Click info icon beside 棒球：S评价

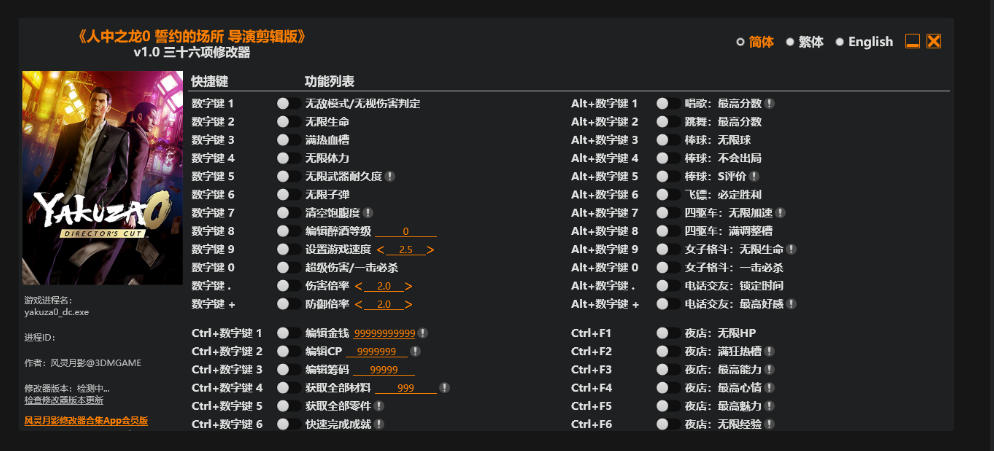coord(754,176)
